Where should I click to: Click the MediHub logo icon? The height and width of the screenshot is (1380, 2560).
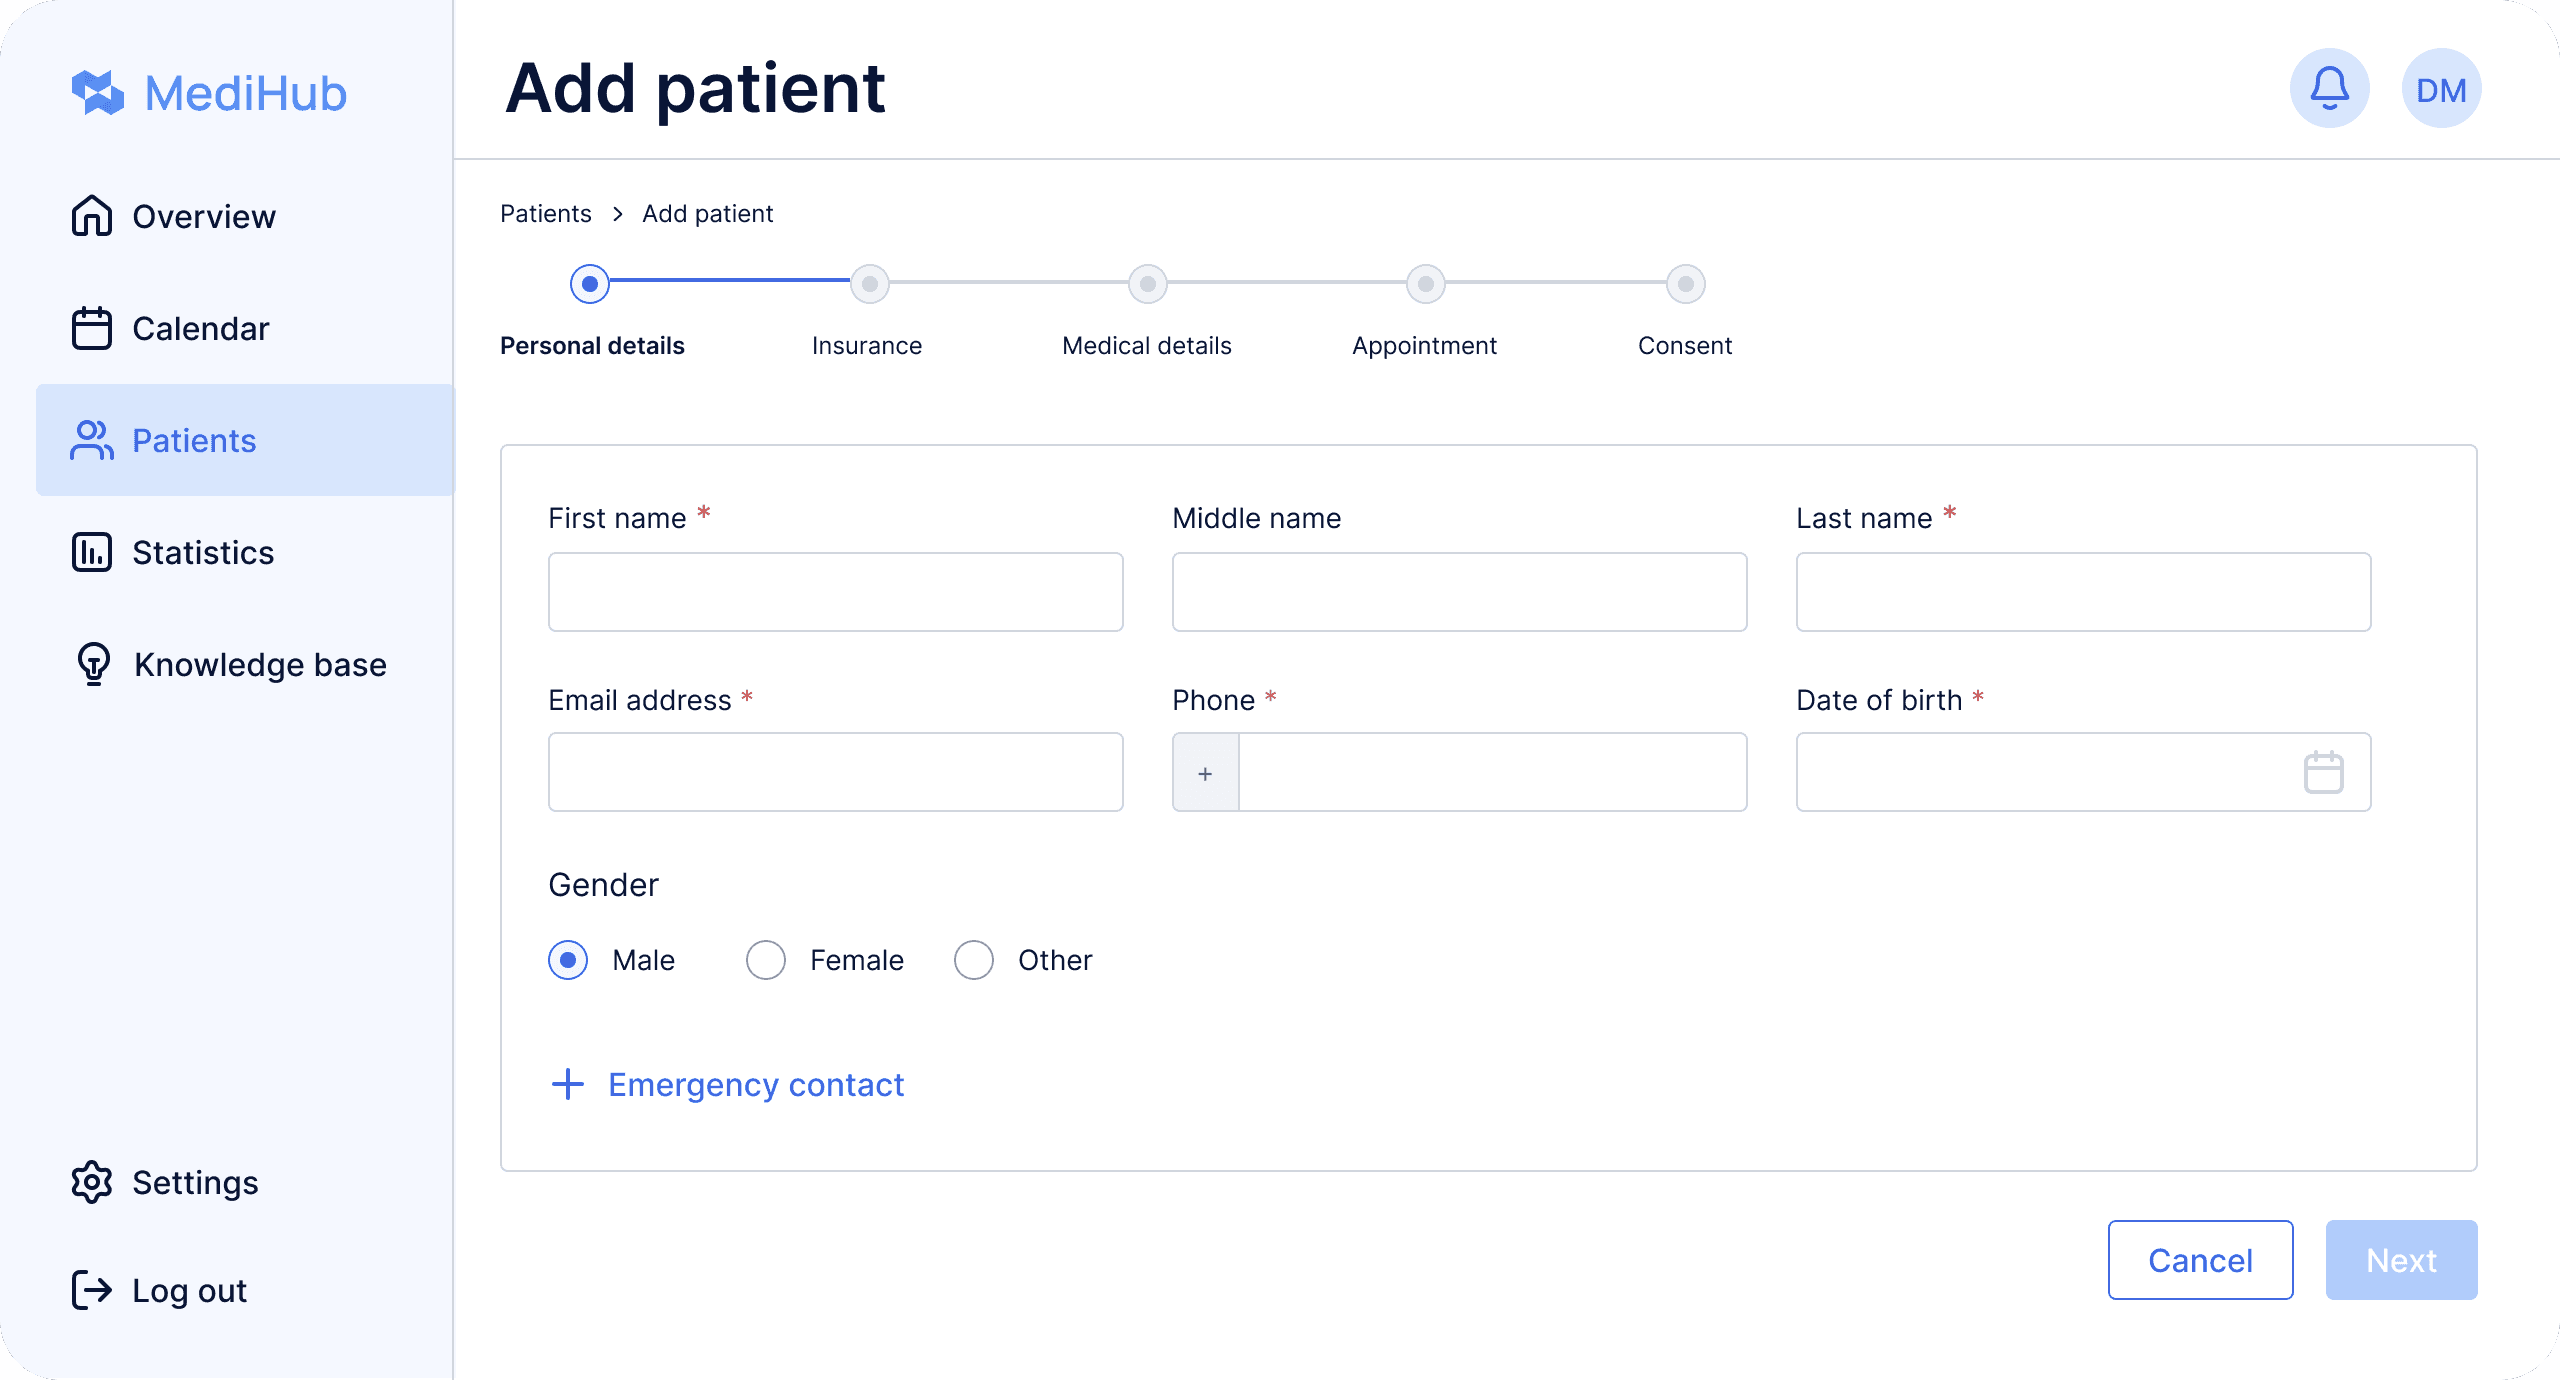(x=98, y=93)
